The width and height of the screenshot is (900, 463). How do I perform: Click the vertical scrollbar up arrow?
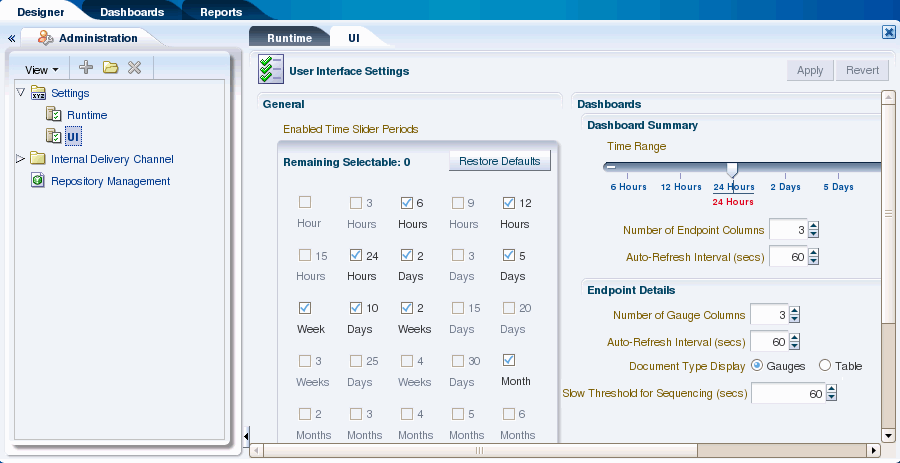pos(888,96)
